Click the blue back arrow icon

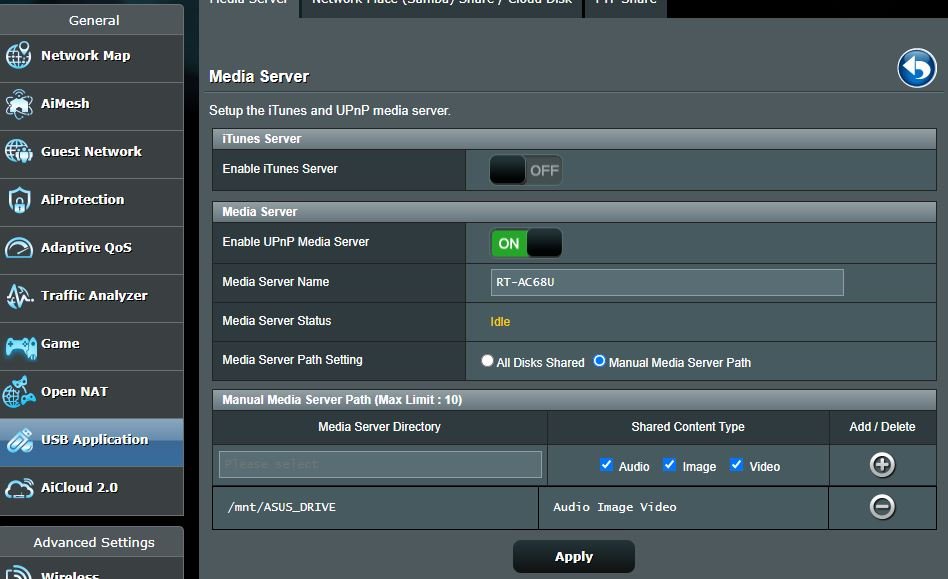917,68
